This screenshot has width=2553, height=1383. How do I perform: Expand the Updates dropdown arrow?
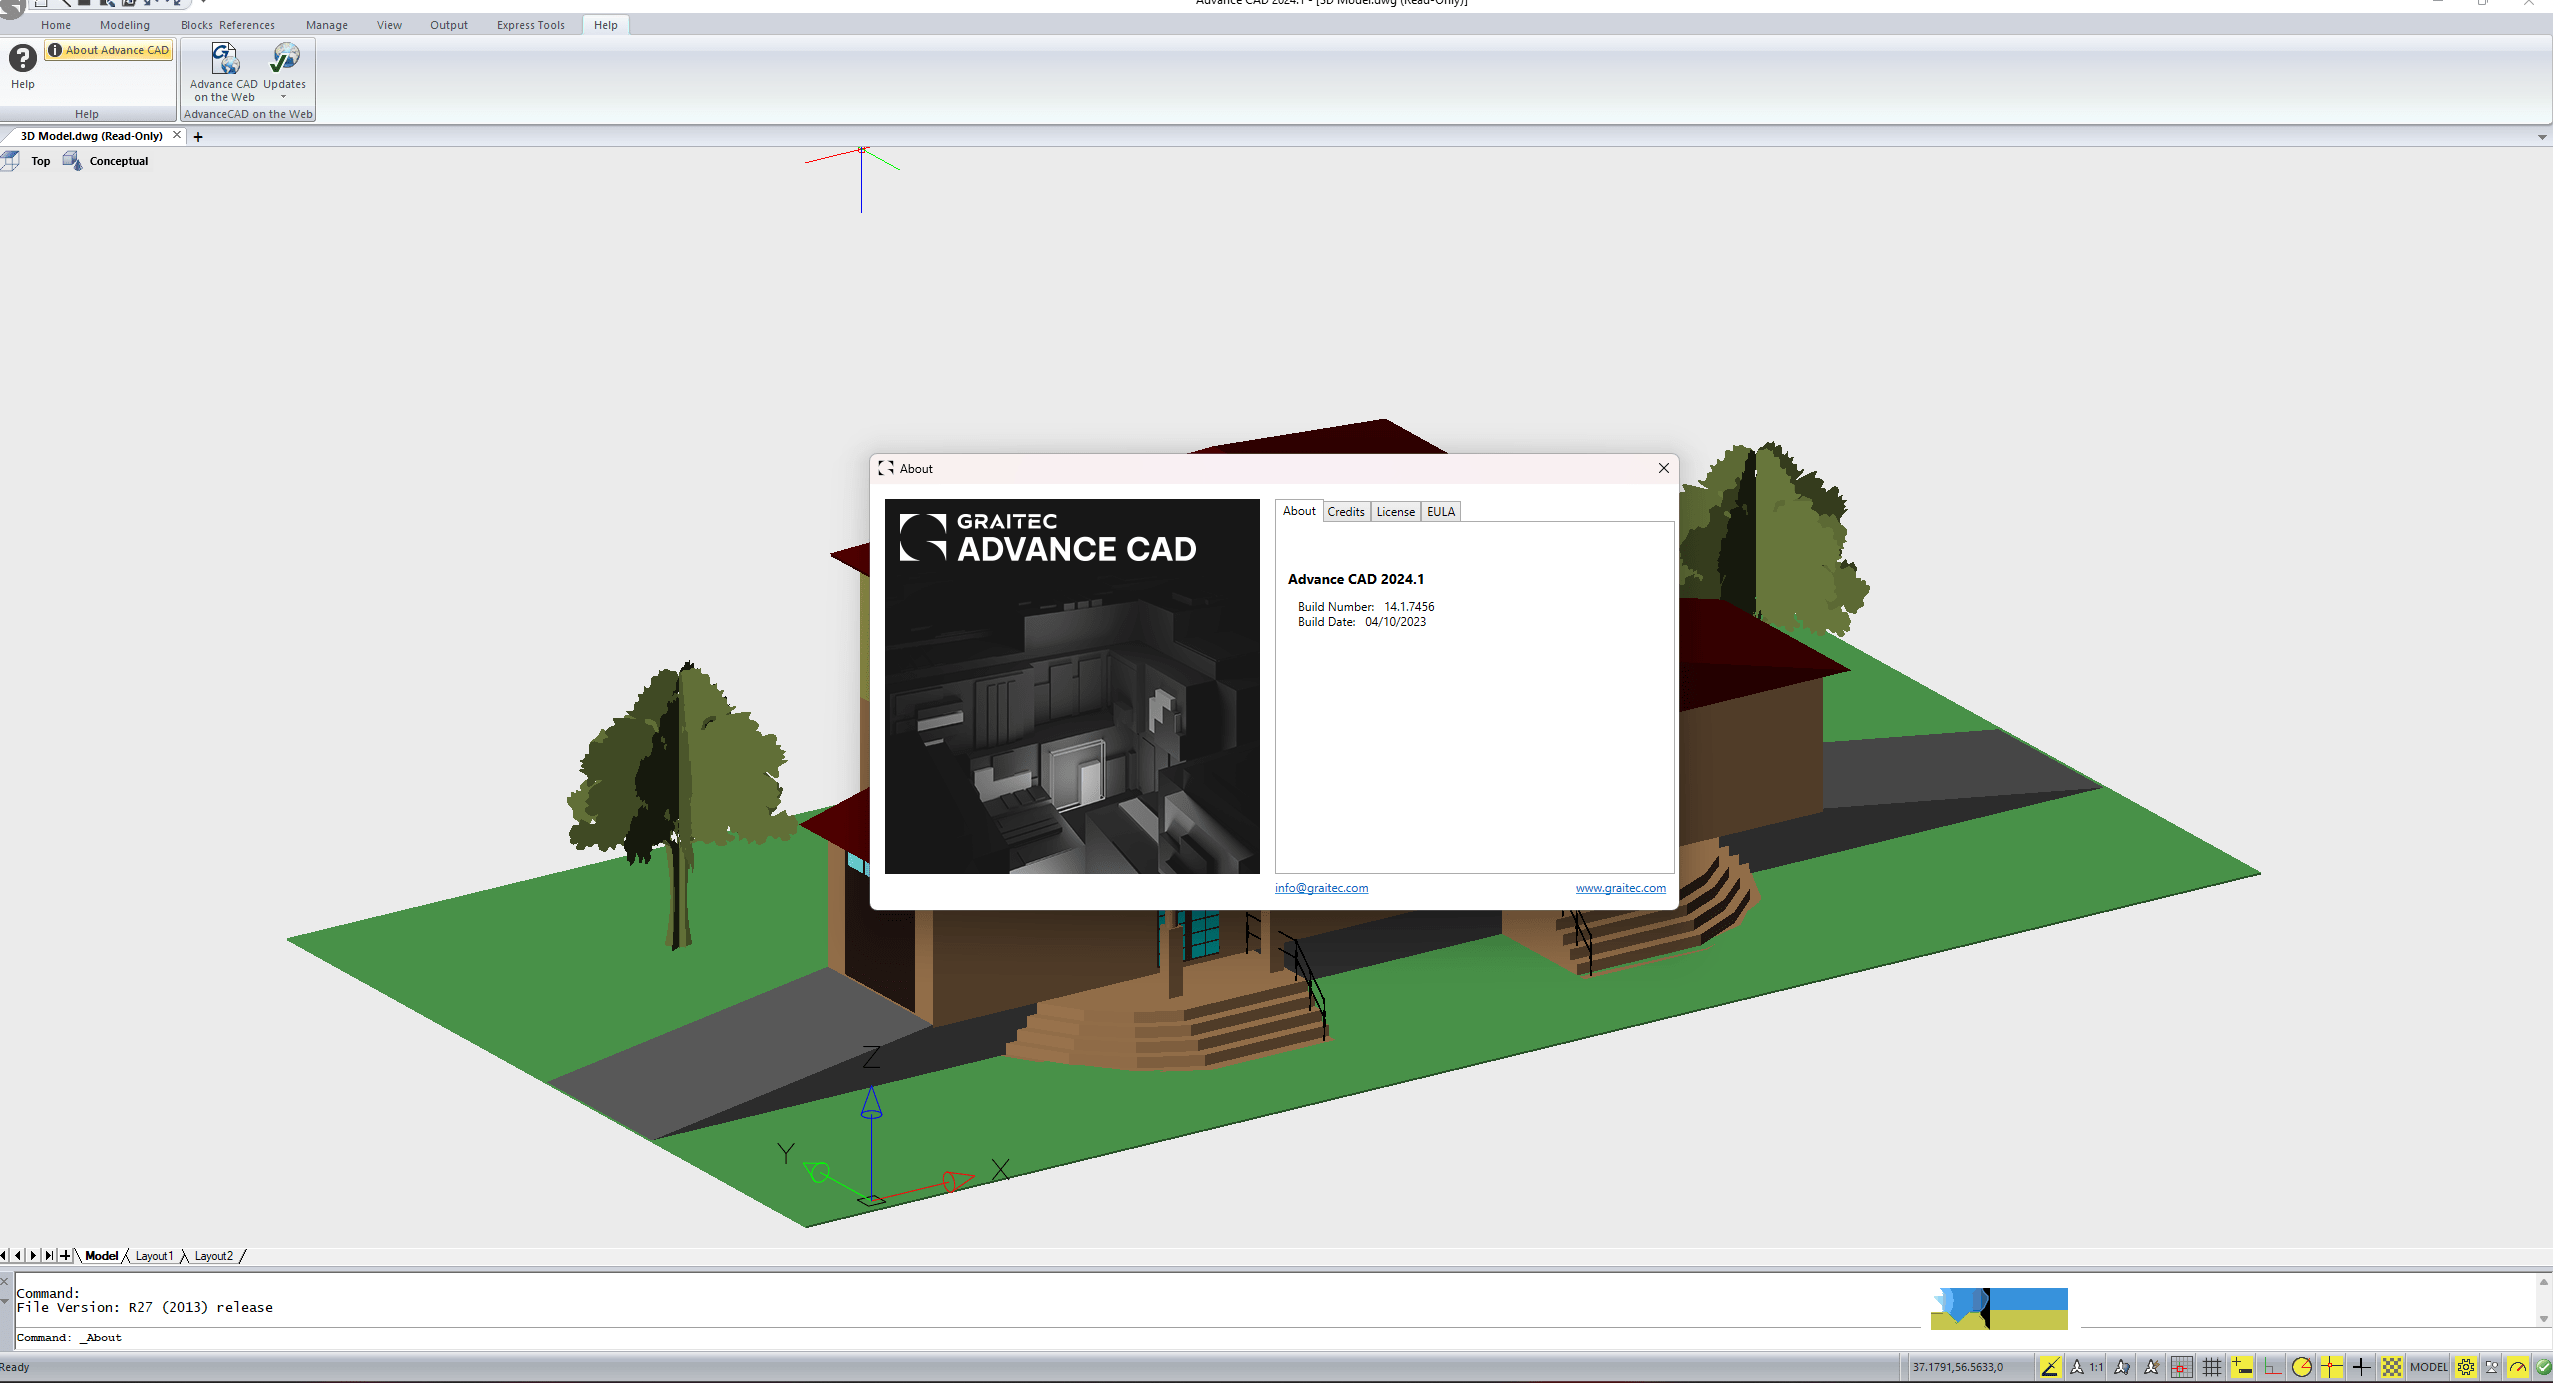(x=284, y=97)
